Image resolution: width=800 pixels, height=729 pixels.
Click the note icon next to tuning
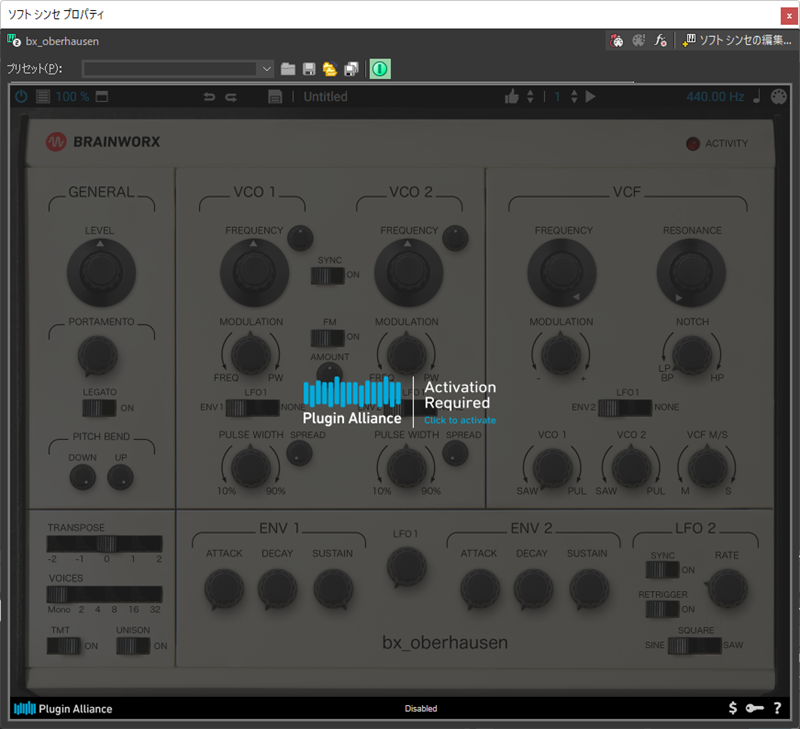(757, 96)
